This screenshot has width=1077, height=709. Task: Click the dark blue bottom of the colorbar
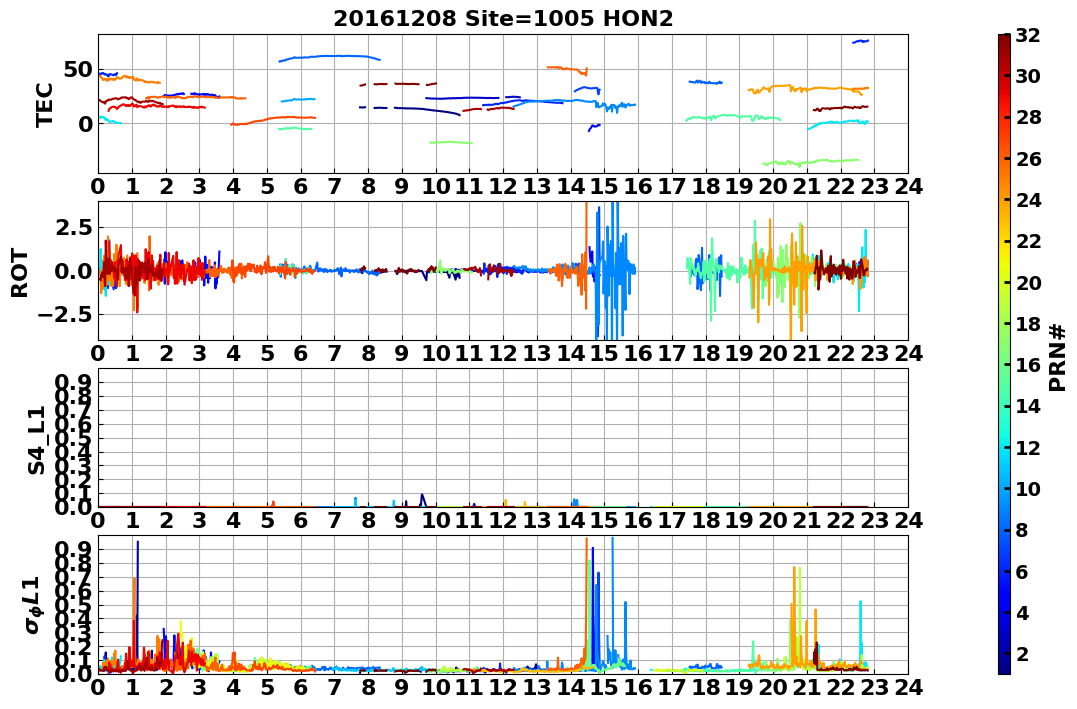(1004, 665)
